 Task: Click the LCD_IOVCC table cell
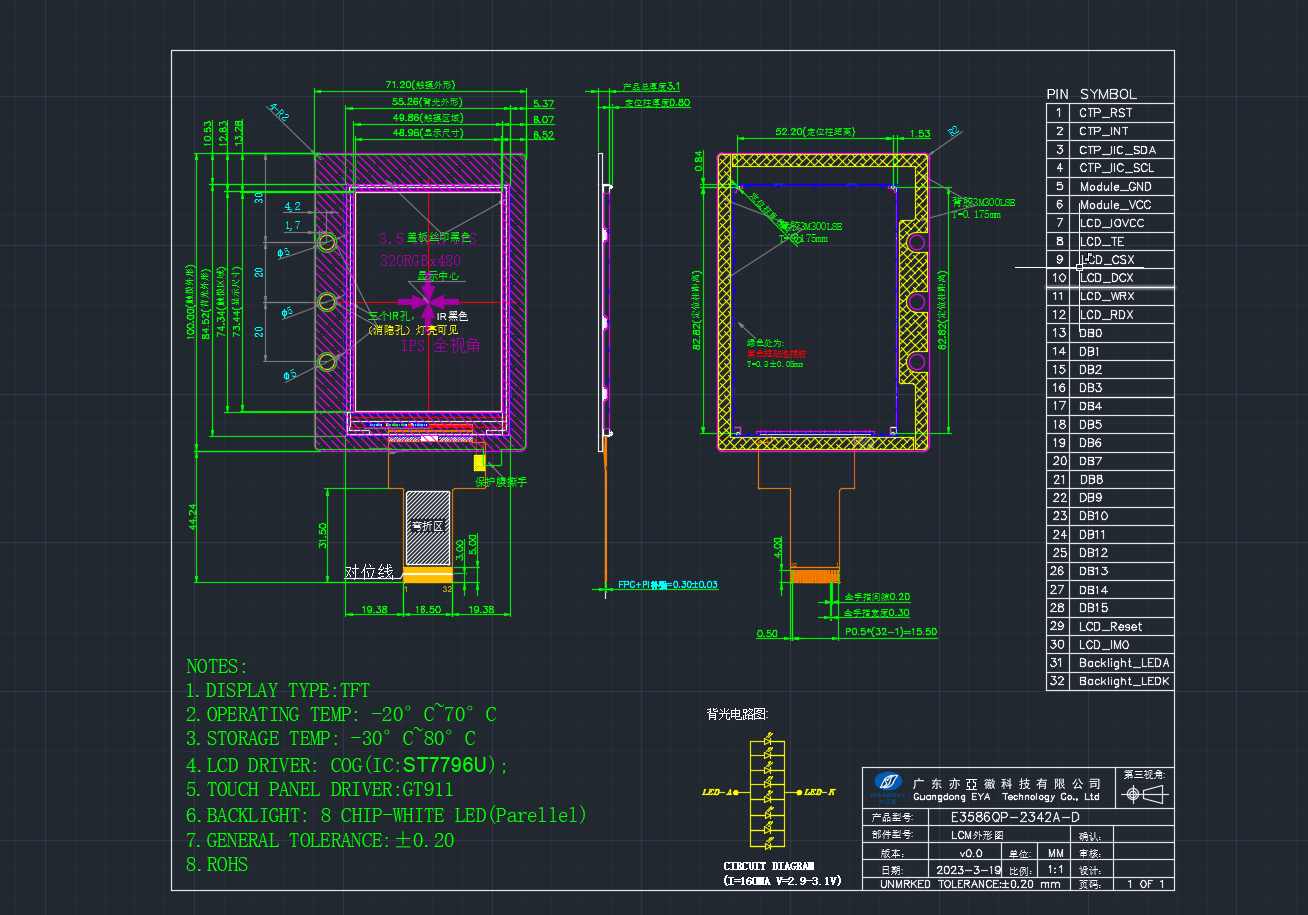click(x=1122, y=223)
